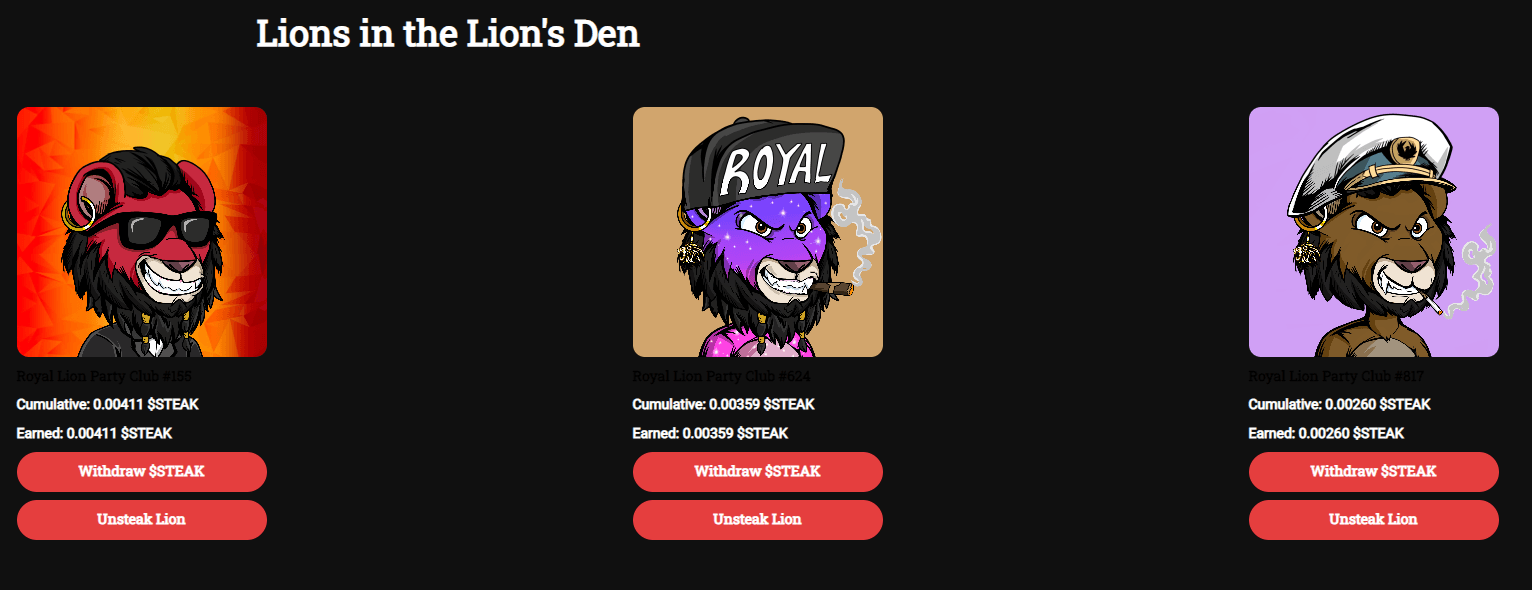This screenshot has height=590, width=1532.
Task: Click the Earned 0.00359 $STEAK line
Action: [x=711, y=434]
